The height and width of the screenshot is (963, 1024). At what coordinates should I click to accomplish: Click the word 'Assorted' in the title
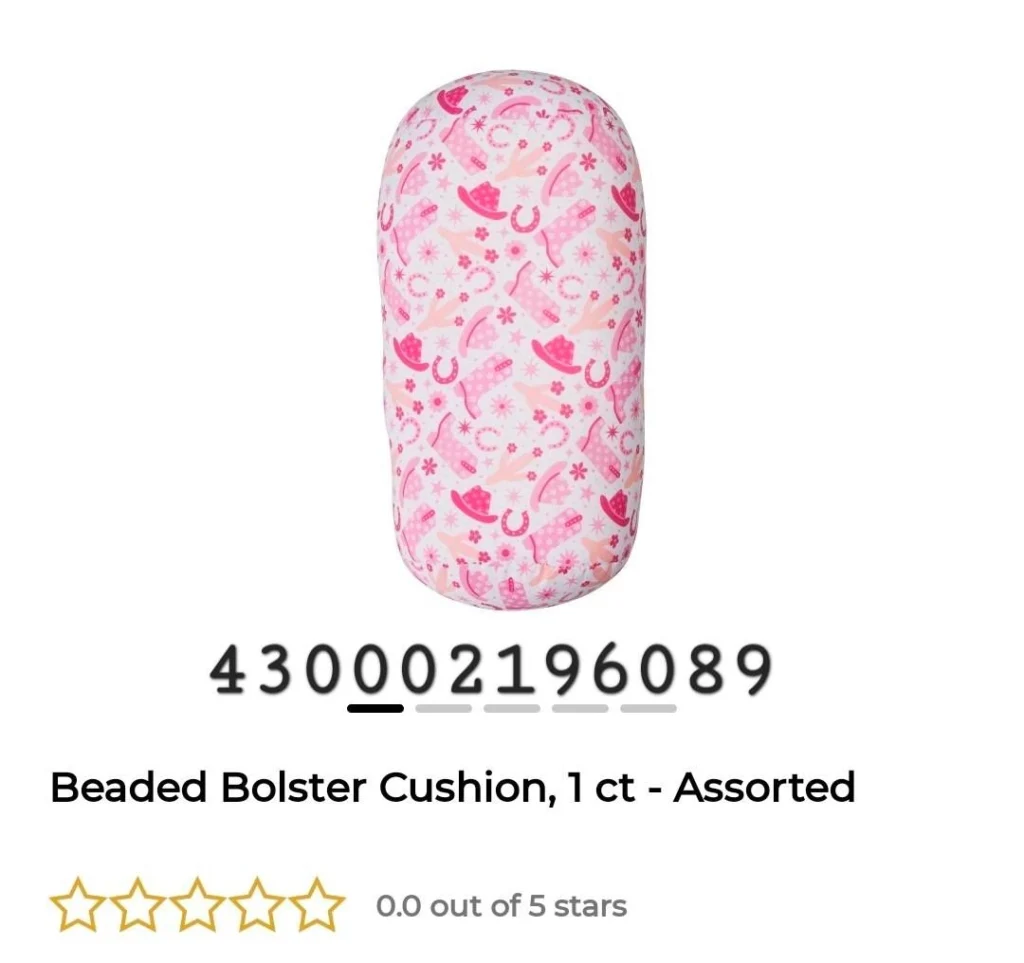tap(764, 787)
